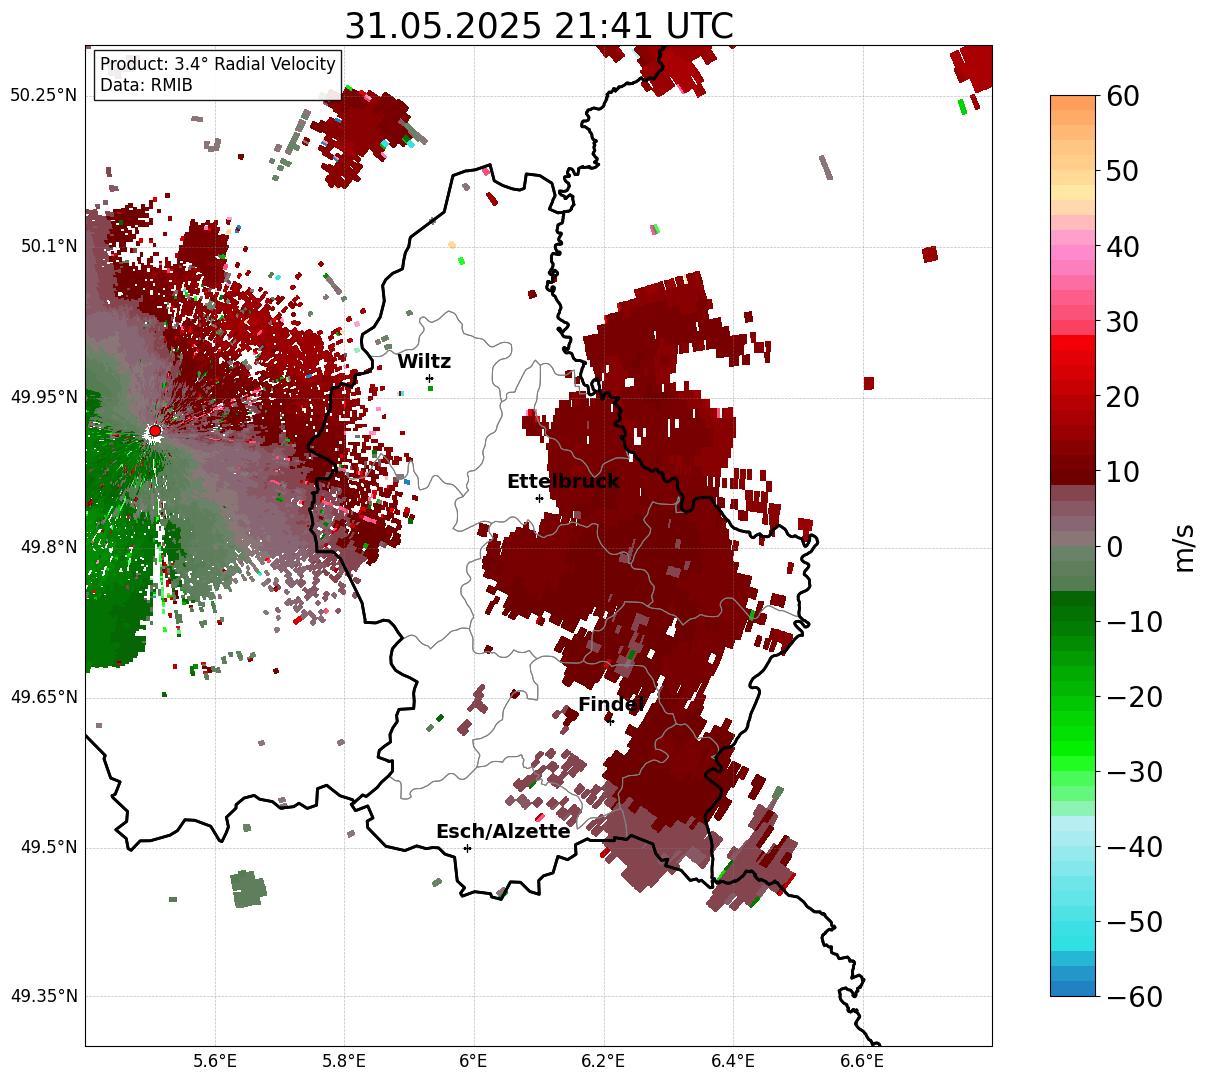Click the 49.5°N latitude label
1207x1081 pixels.
[x=48, y=847]
